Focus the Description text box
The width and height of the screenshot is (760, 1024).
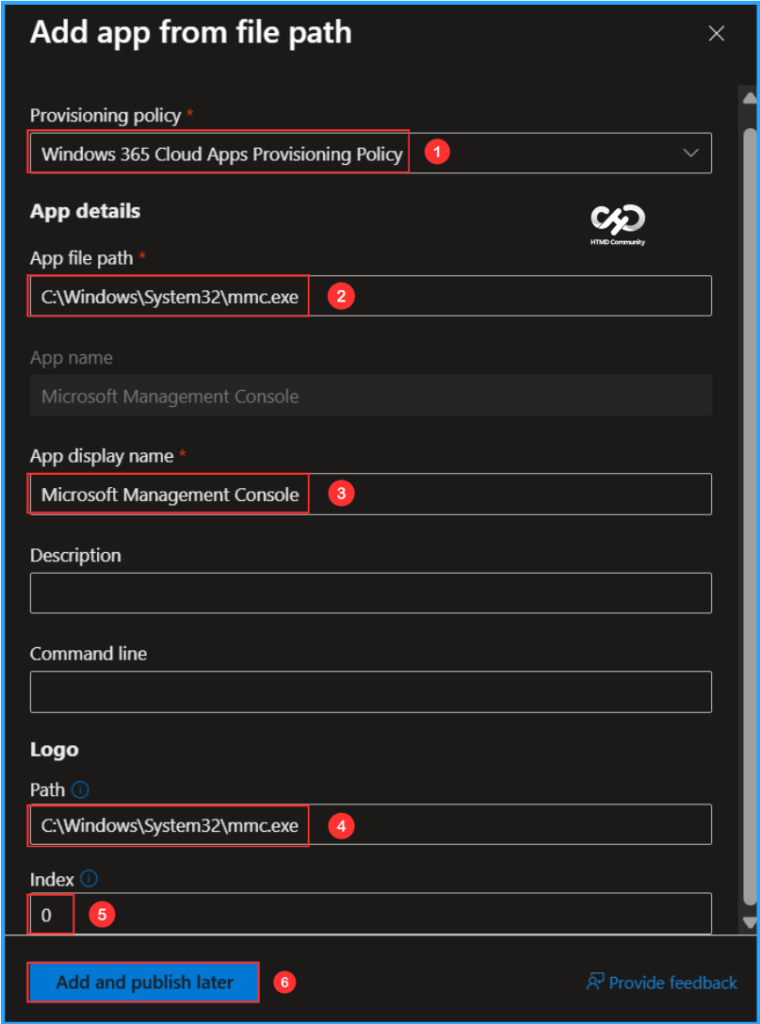click(x=371, y=593)
